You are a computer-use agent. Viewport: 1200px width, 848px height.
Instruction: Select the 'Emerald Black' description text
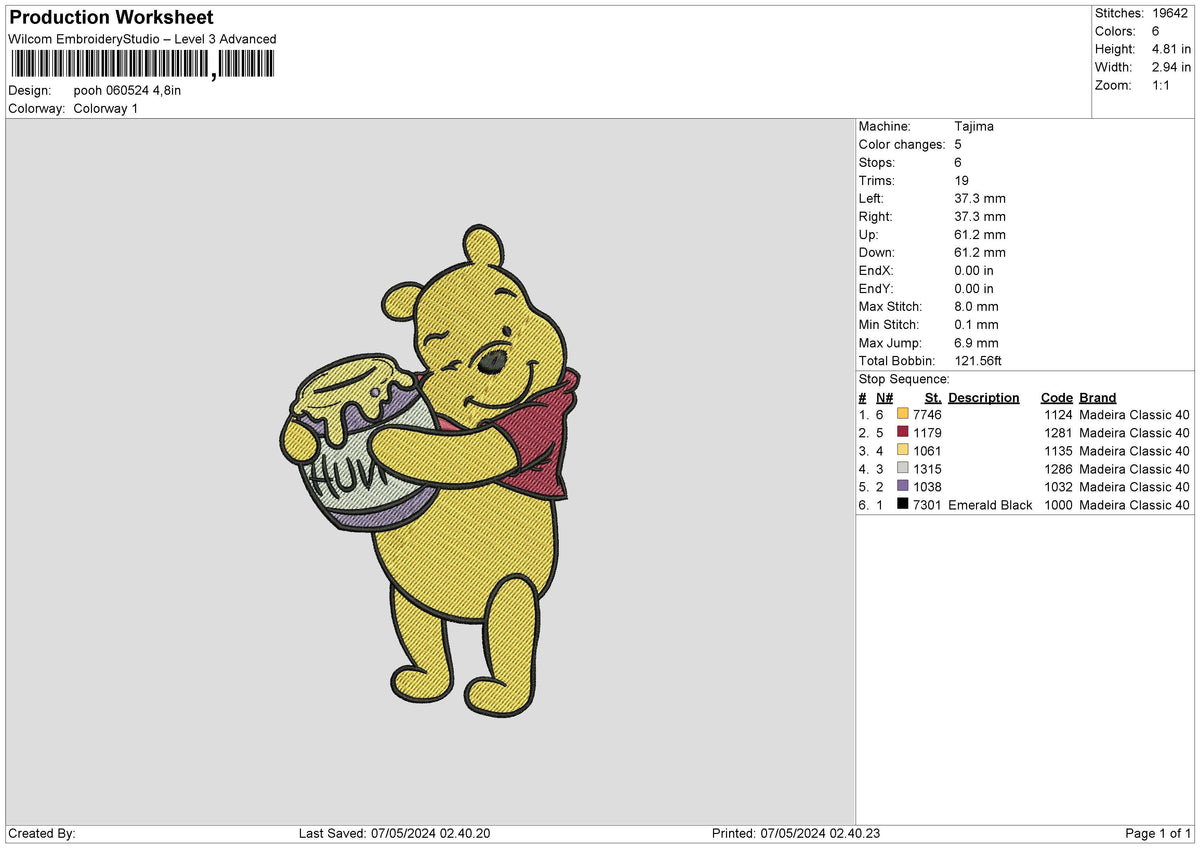click(x=990, y=505)
